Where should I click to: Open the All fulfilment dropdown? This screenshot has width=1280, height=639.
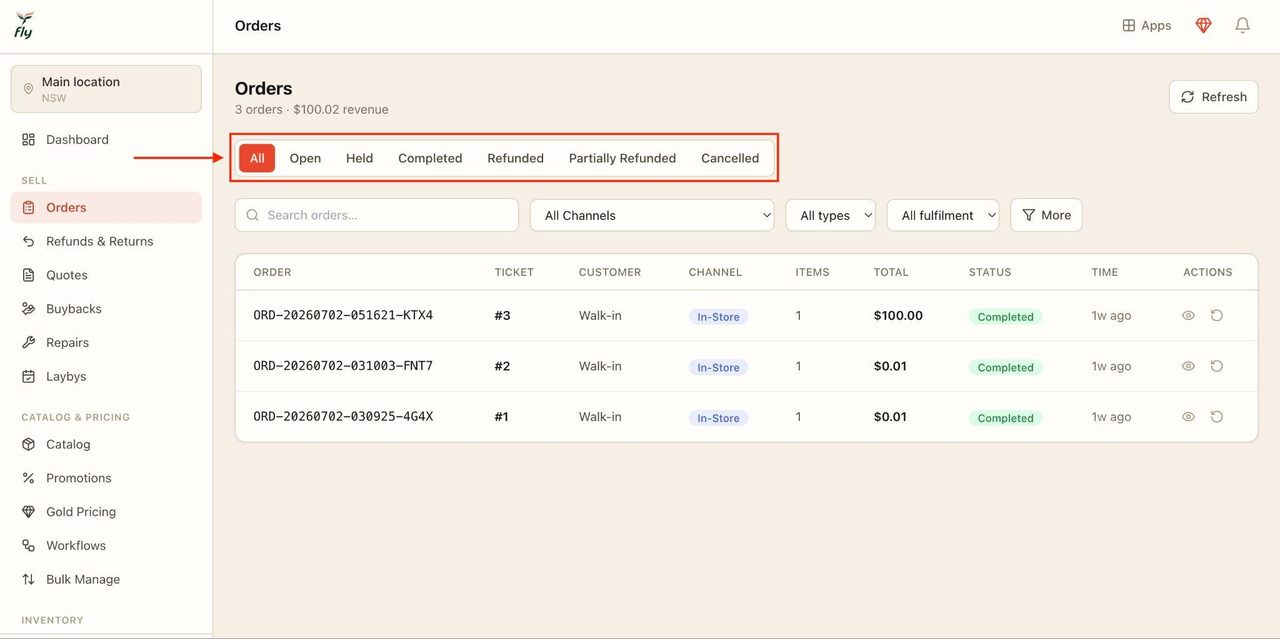point(943,215)
